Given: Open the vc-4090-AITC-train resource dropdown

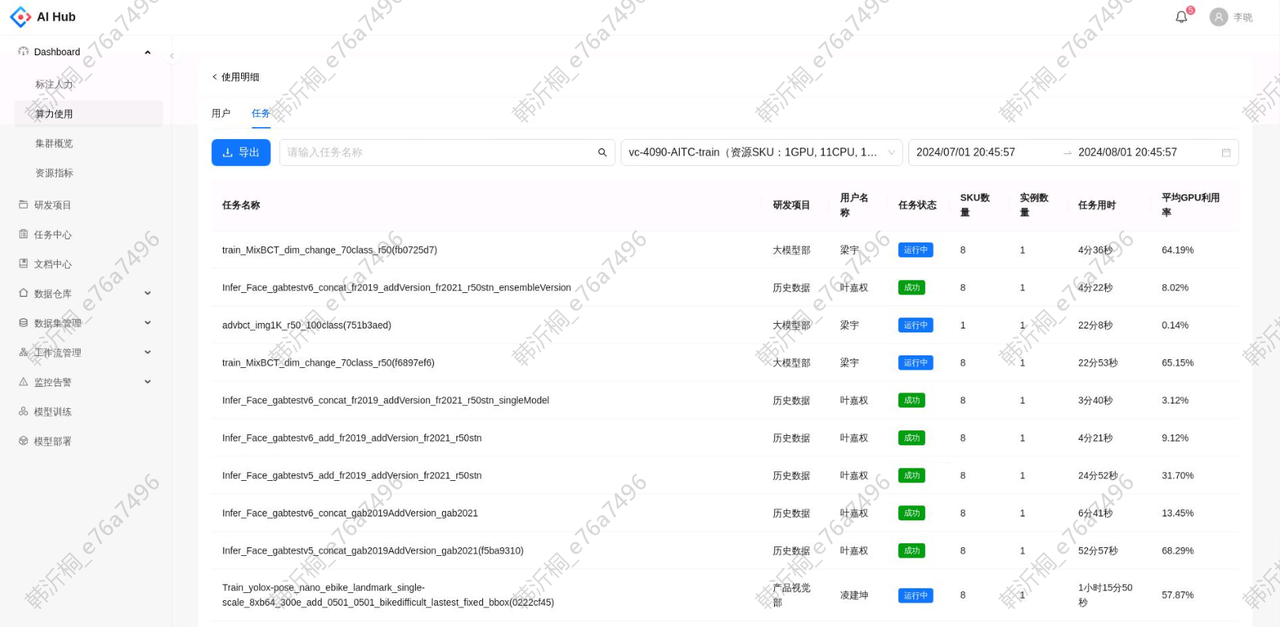Looking at the screenshot, I should 761,153.
